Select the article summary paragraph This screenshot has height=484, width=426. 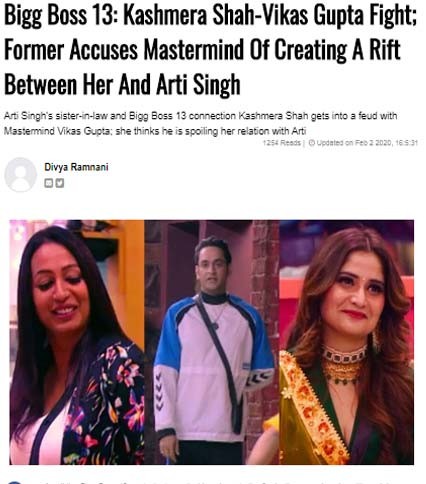[x=200, y=123]
